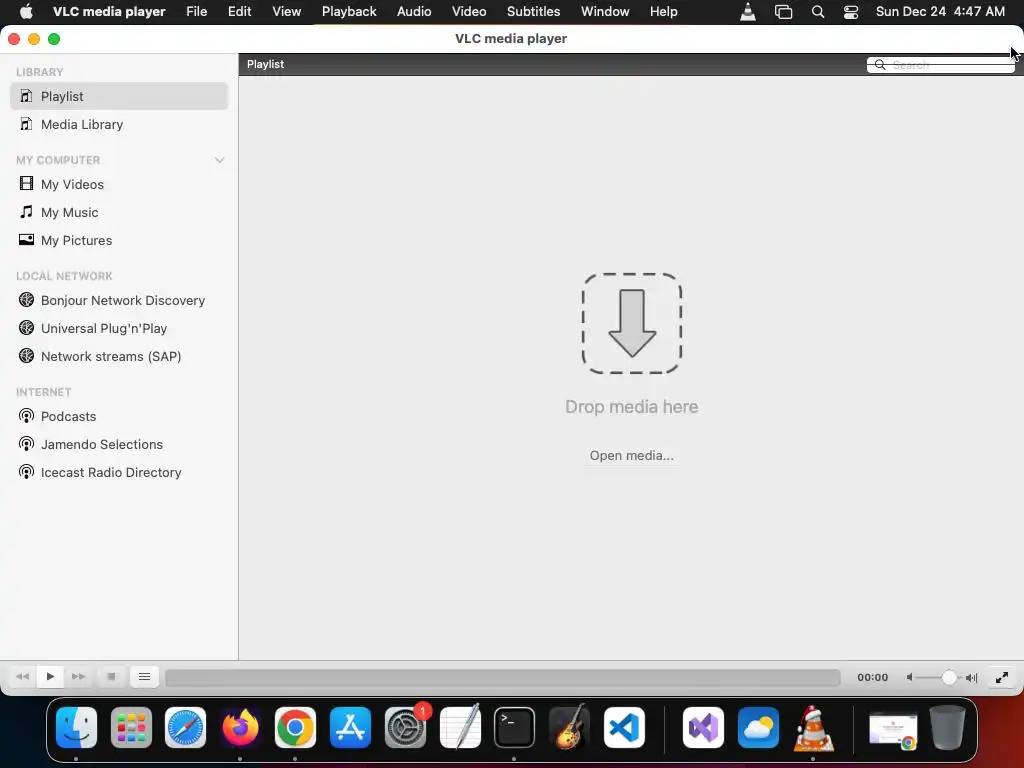
Task: Open the Playback menu
Action: 349,12
